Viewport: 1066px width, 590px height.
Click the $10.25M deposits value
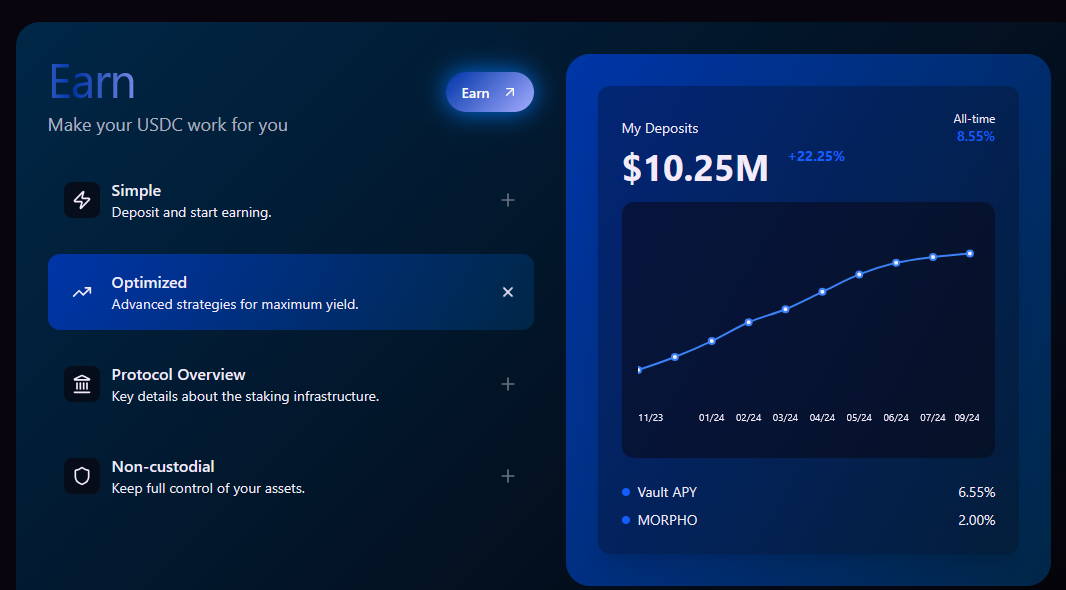coord(695,168)
